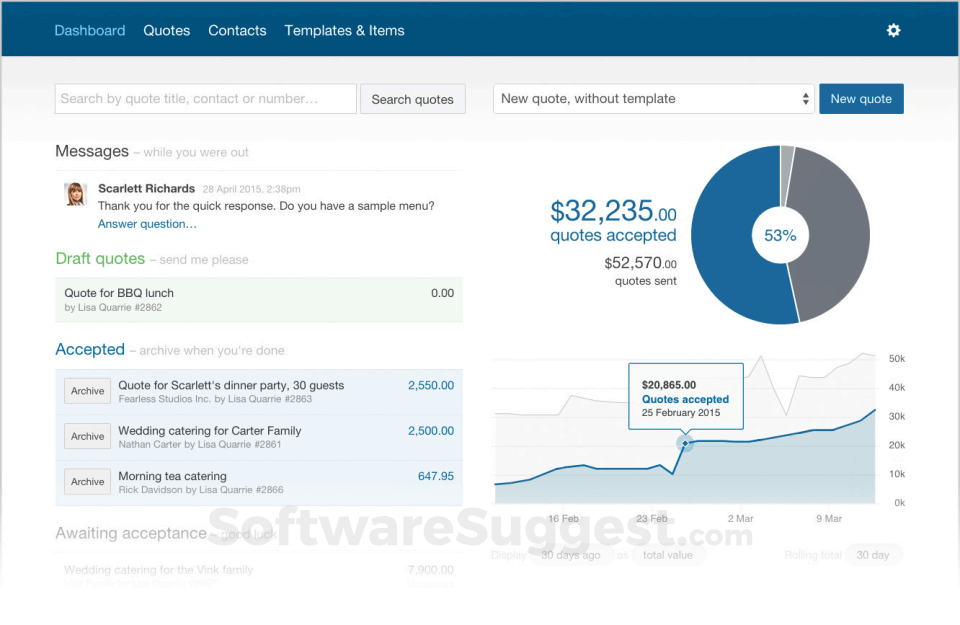Click the 'Answer question...' link
The height and width of the screenshot is (625, 960).
(146, 223)
